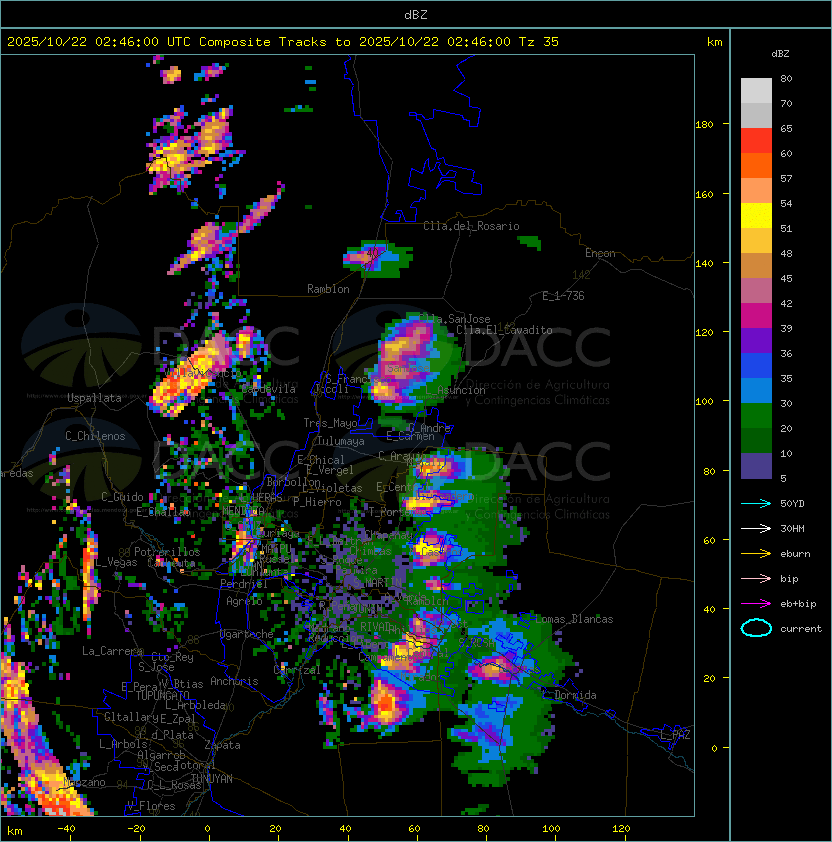This screenshot has height=842, width=832.
Task: Select the light grey swatch between 80 and 70
Action: tap(756, 91)
